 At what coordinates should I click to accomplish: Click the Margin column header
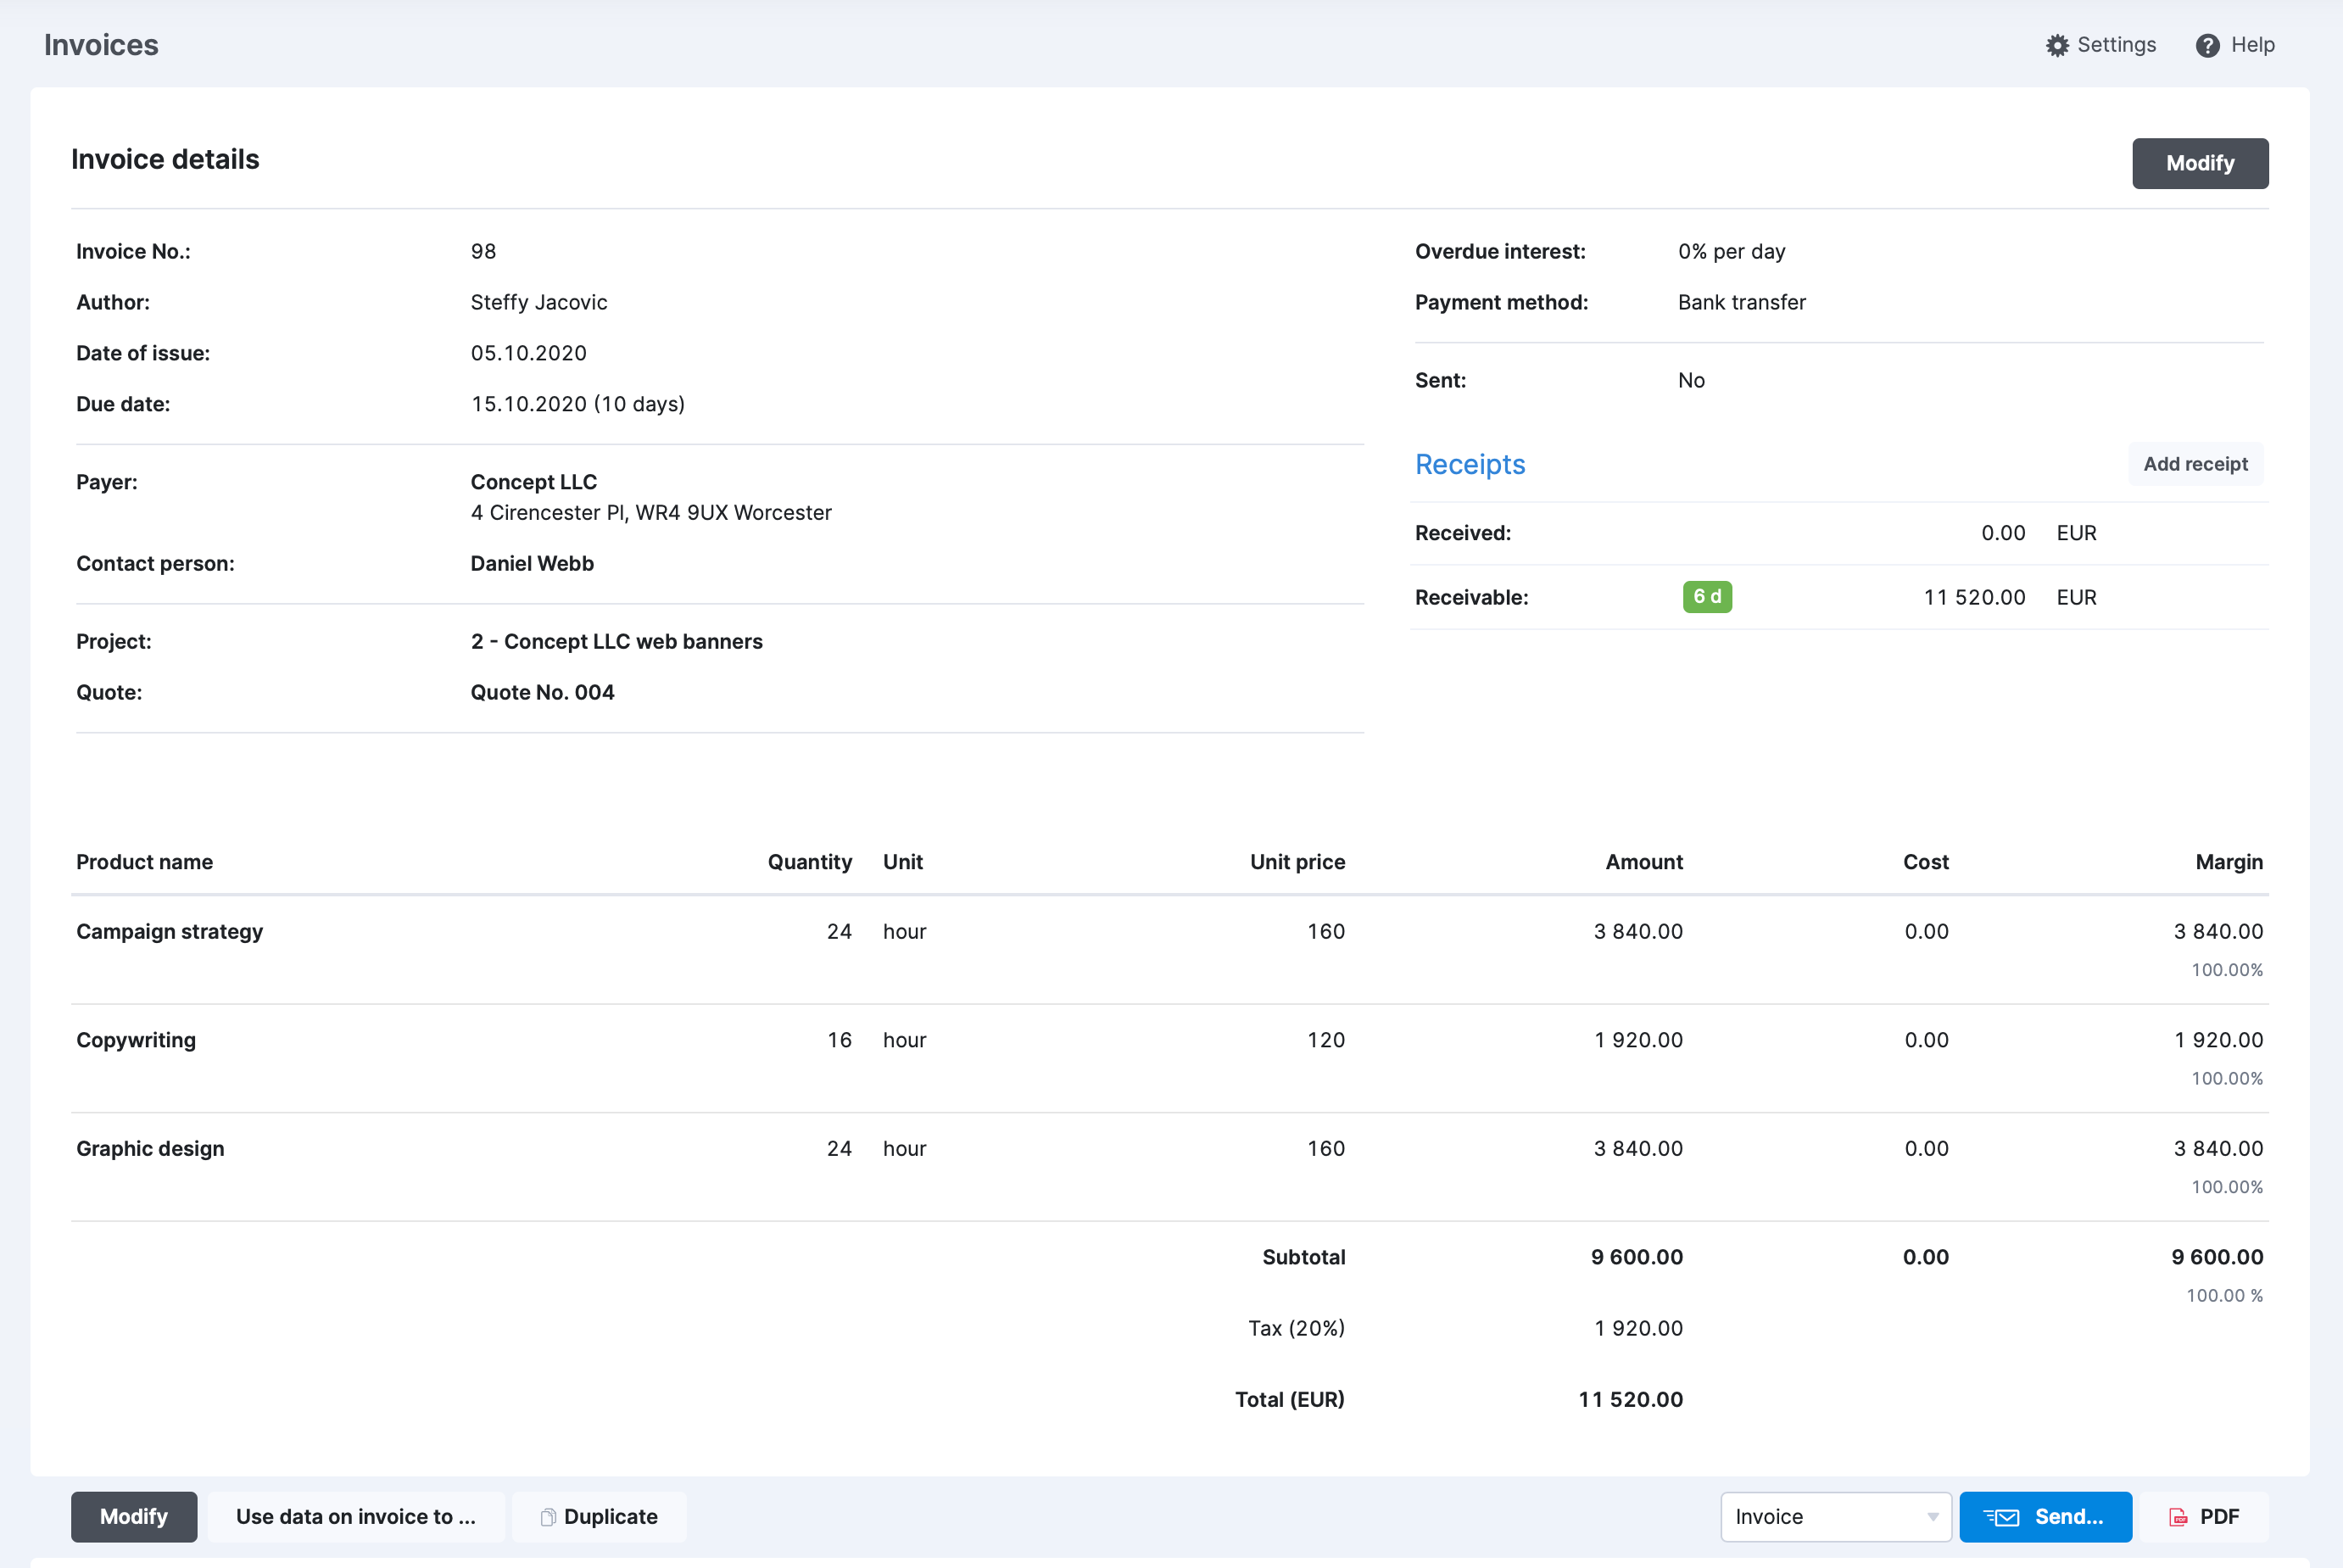coord(2228,862)
